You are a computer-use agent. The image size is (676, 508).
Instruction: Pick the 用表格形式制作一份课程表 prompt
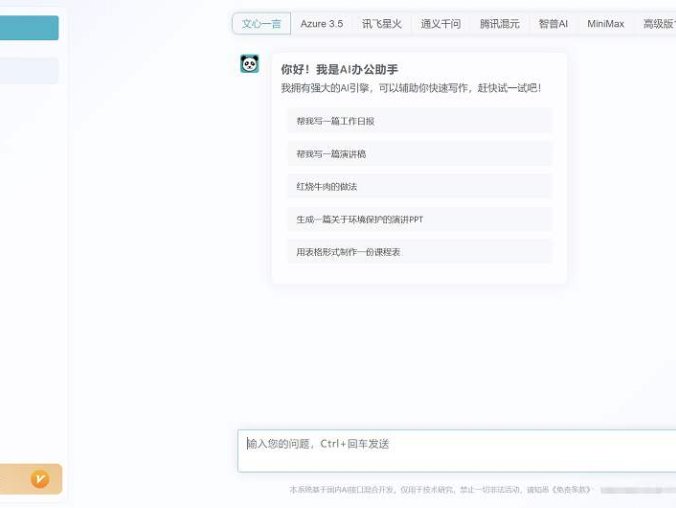click(x=420, y=252)
